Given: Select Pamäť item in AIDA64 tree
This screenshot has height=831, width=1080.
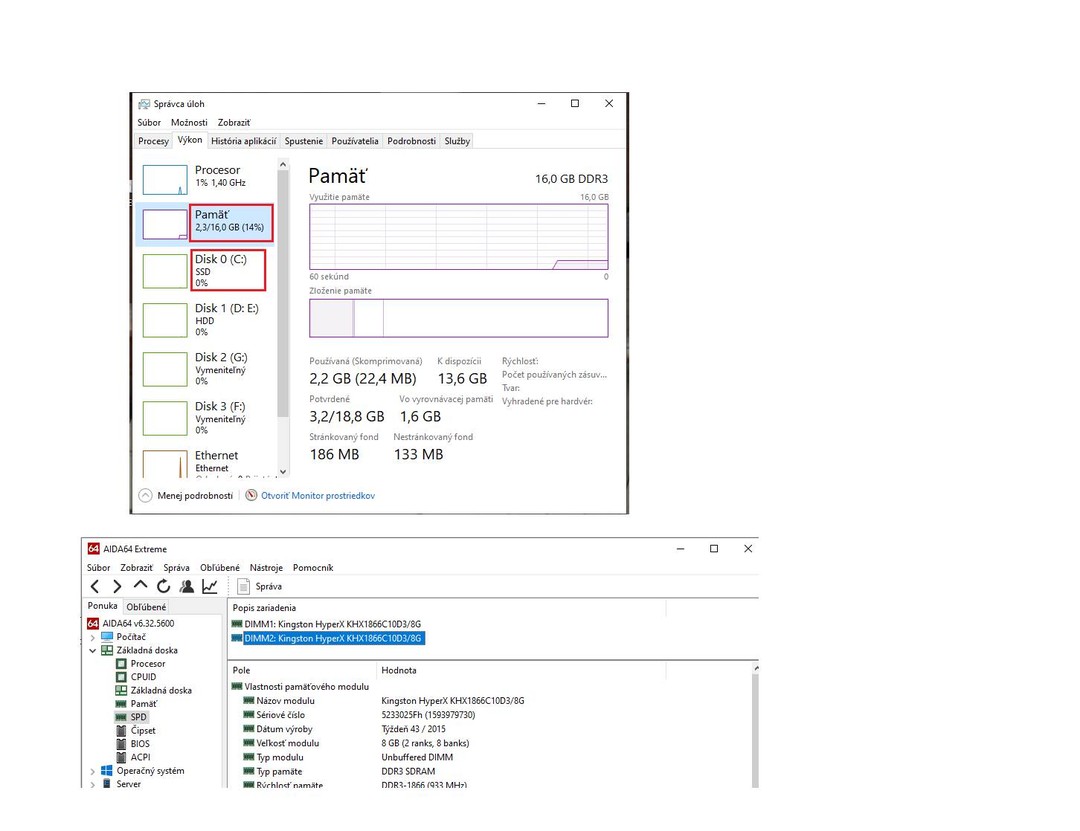Looking at the screenshot, I should [136, 704].
